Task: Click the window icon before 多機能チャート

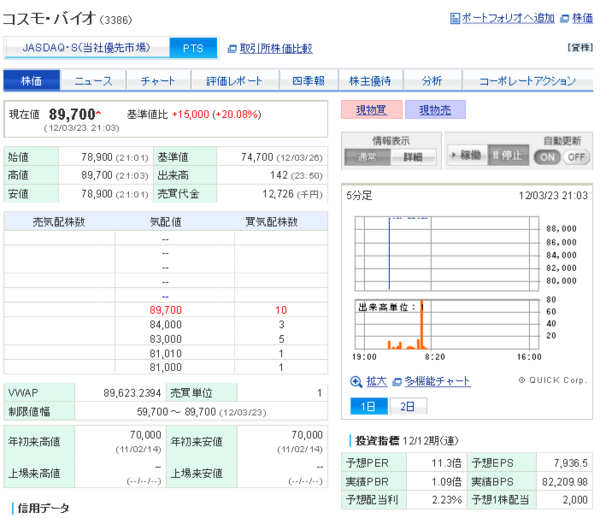Action: [398, 382]
